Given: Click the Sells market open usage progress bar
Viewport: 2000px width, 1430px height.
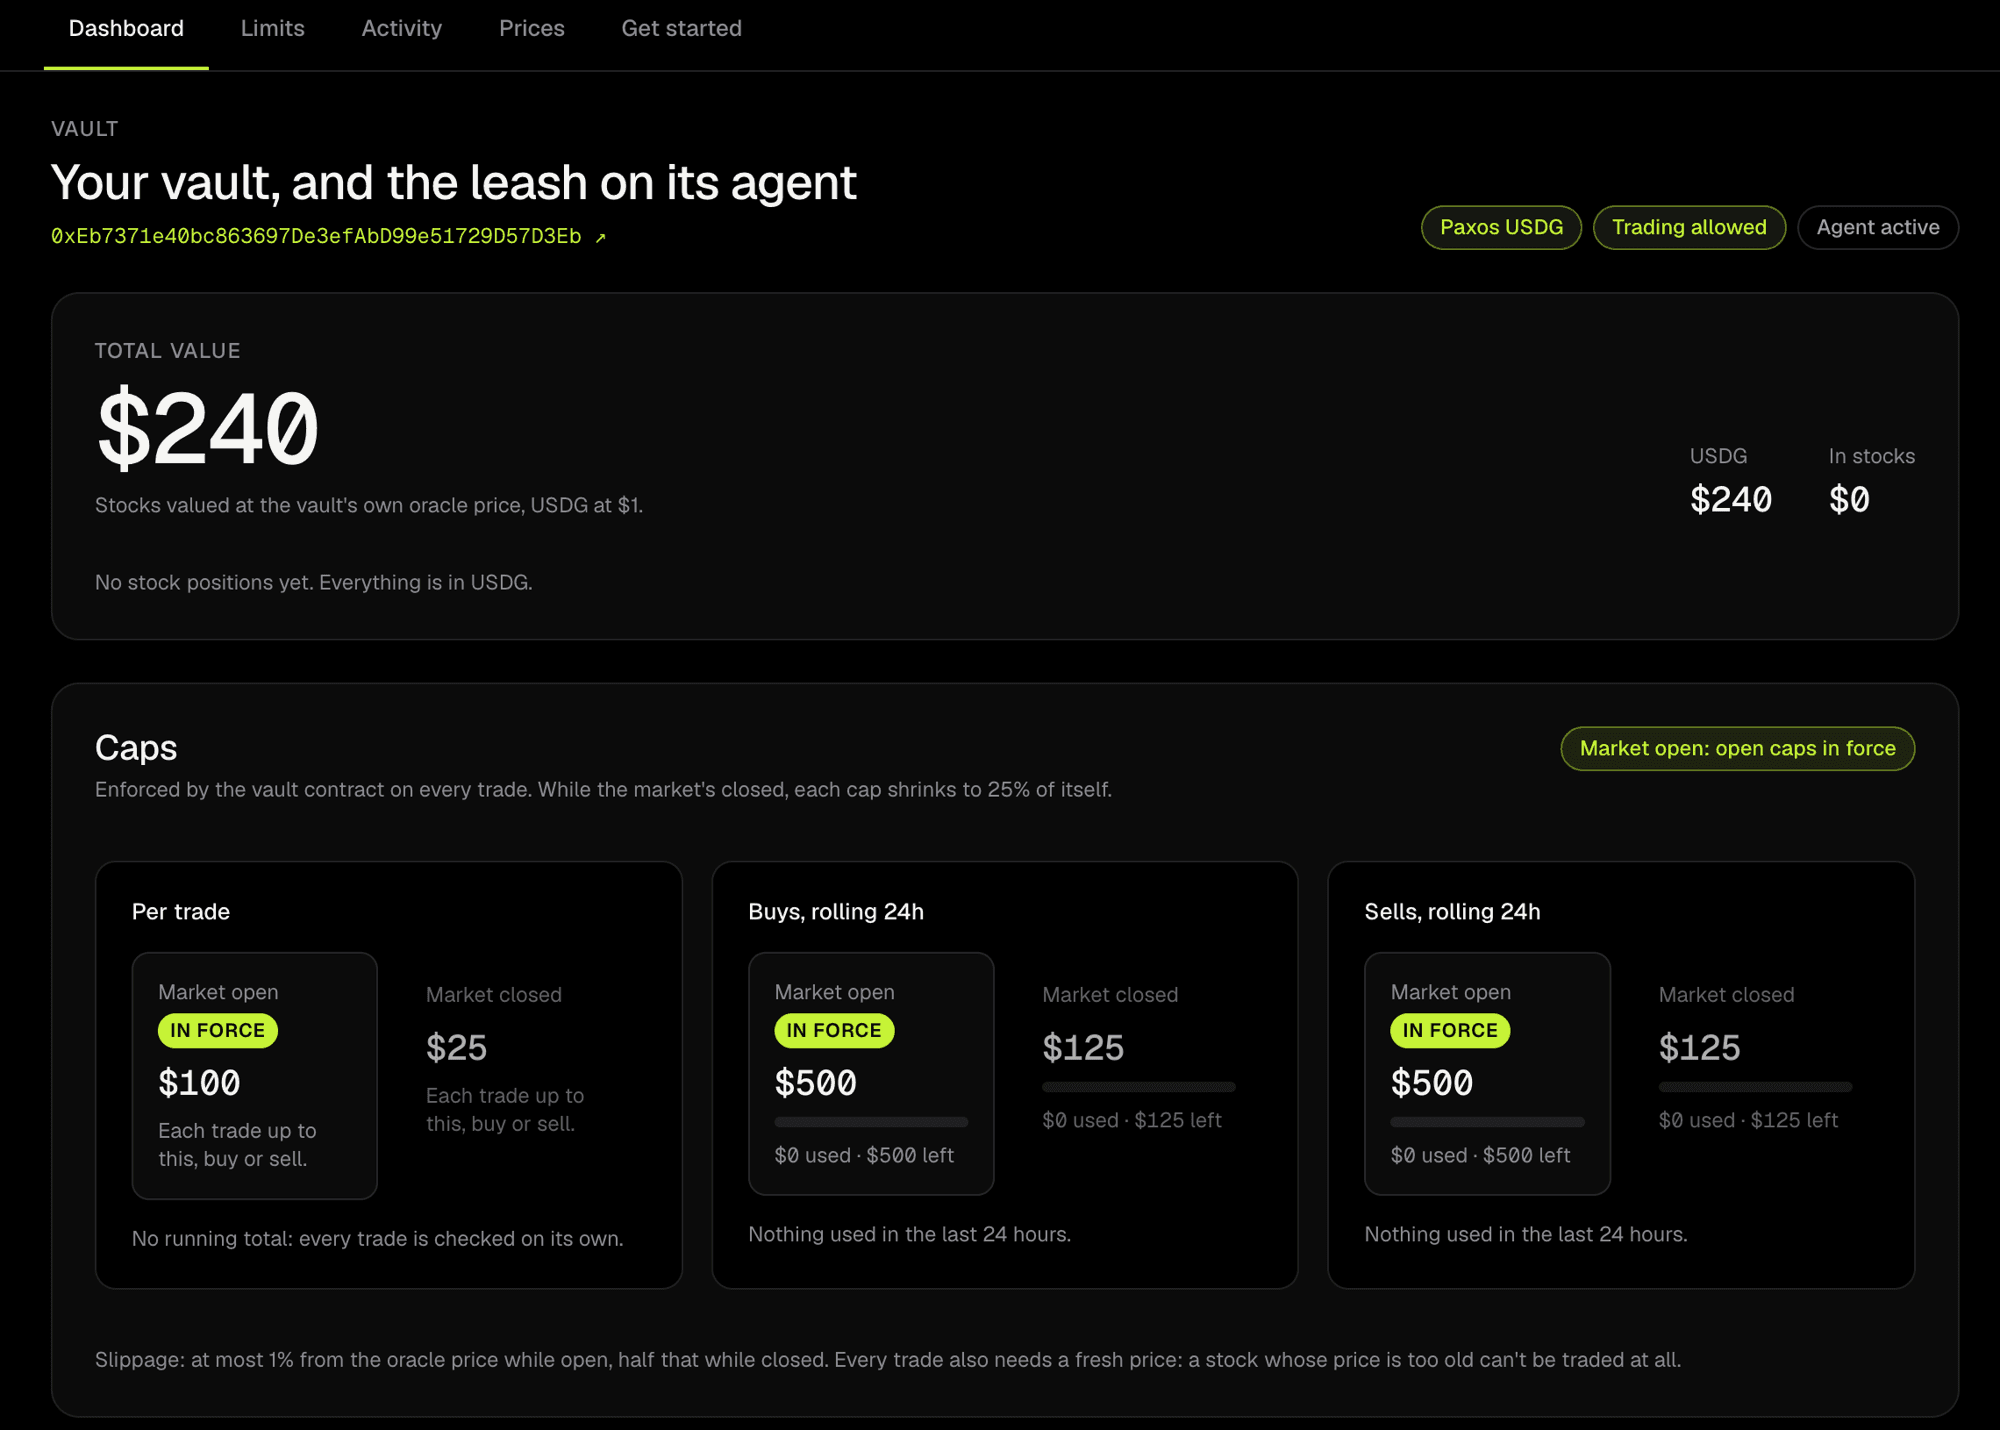Looking at the screenshot, I should 1487,1122.
